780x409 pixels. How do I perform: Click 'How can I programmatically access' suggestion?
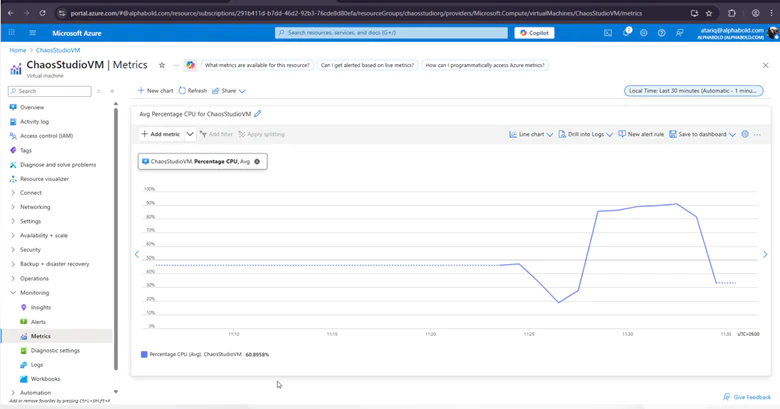coord(485,65)
